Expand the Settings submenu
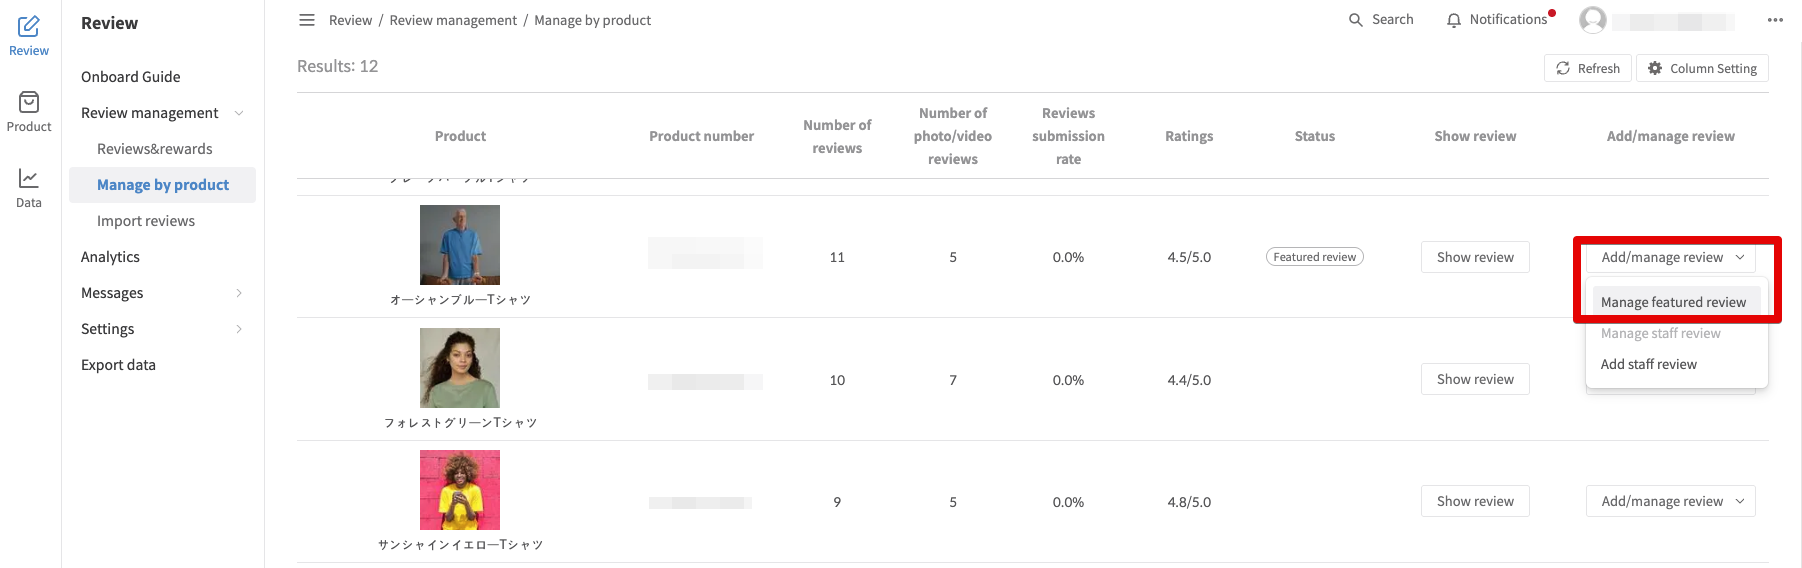The image size is (1802, 568). (x=239, y=329)
